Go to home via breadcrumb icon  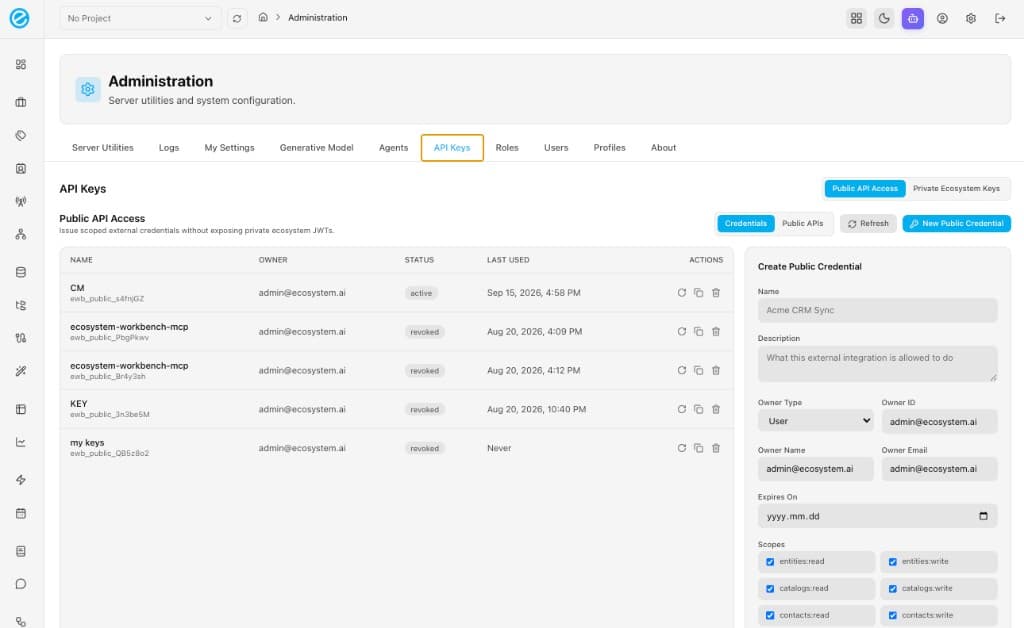263,18
